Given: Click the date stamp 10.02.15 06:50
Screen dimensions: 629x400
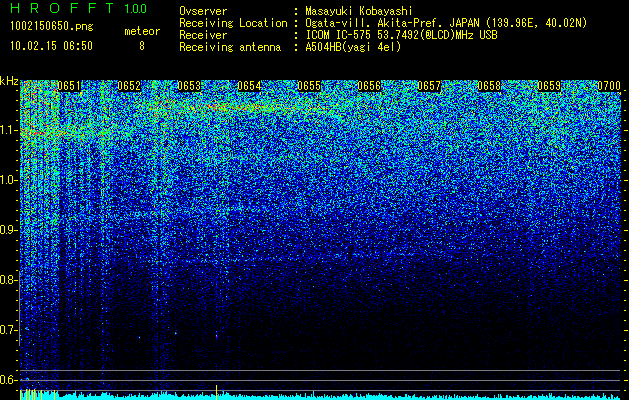Looking at the screenshot, I should click(51, 46).
